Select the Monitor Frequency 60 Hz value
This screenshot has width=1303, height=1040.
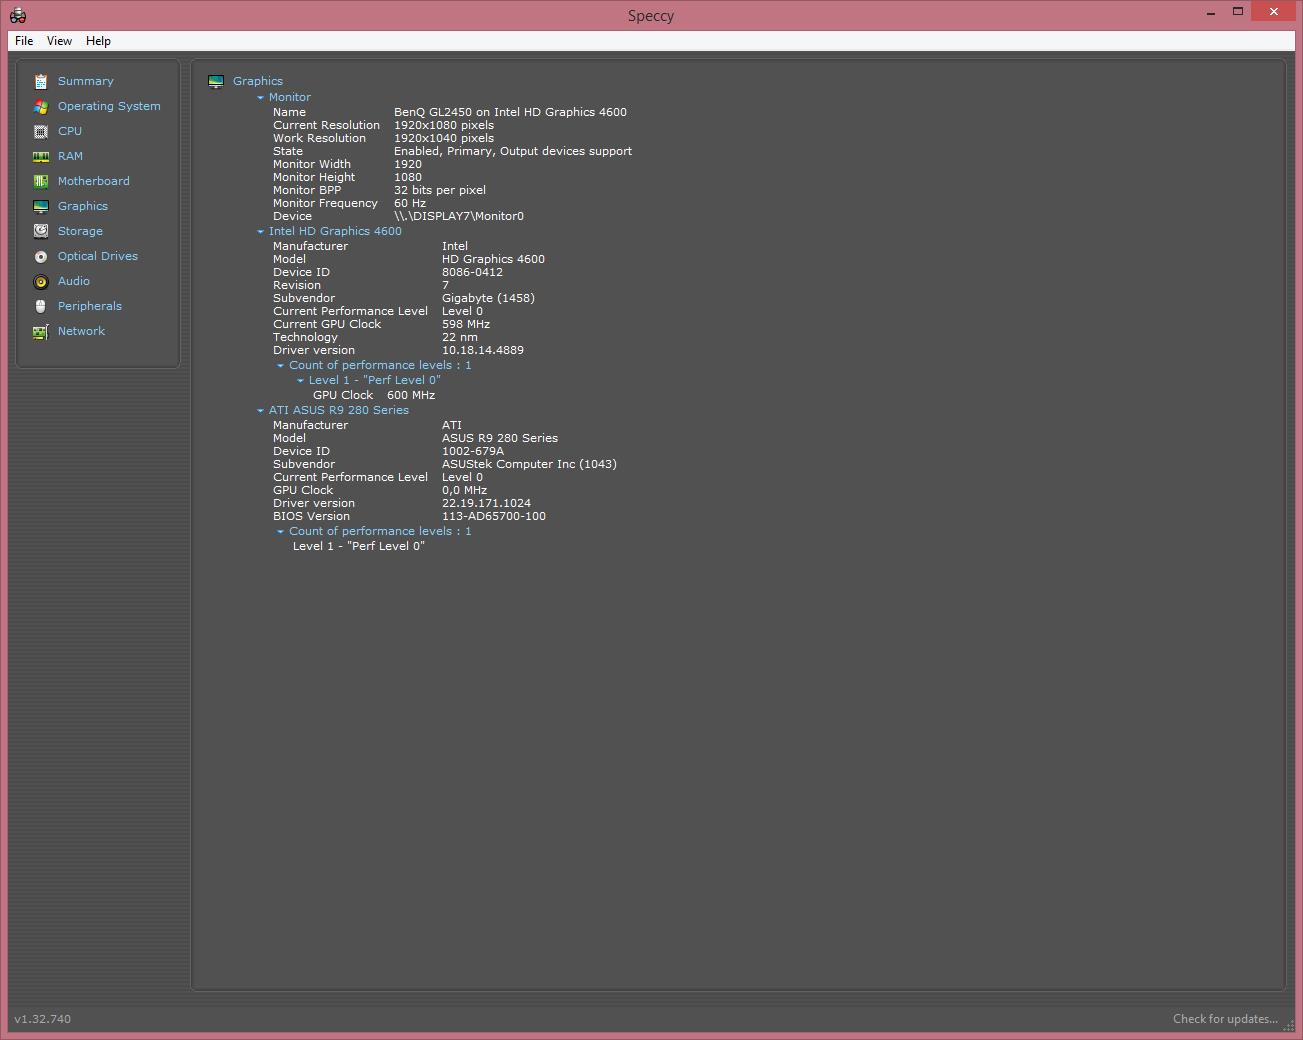pos(409,203)
